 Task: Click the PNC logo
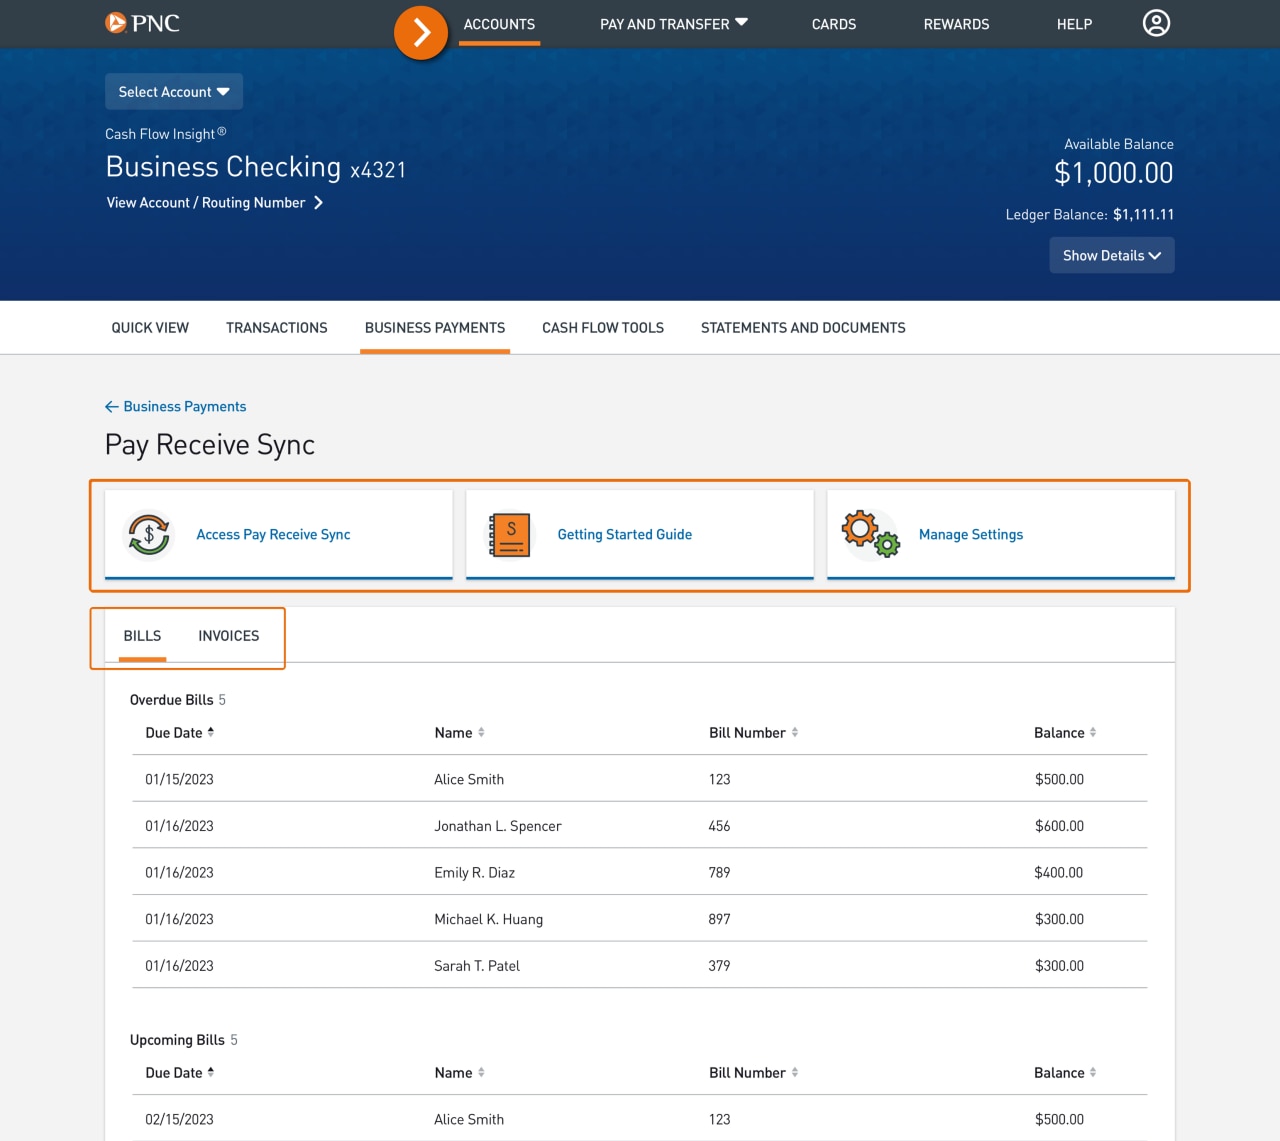(x=143, y=22)
